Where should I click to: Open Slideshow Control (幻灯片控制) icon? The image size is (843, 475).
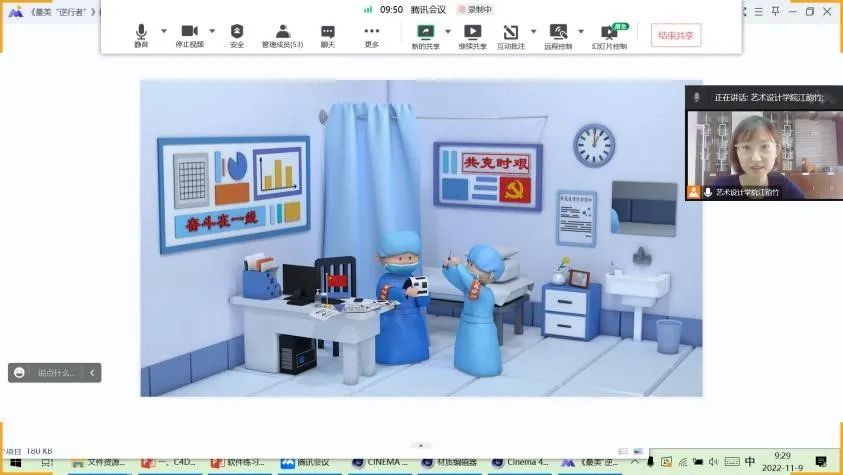608,34
